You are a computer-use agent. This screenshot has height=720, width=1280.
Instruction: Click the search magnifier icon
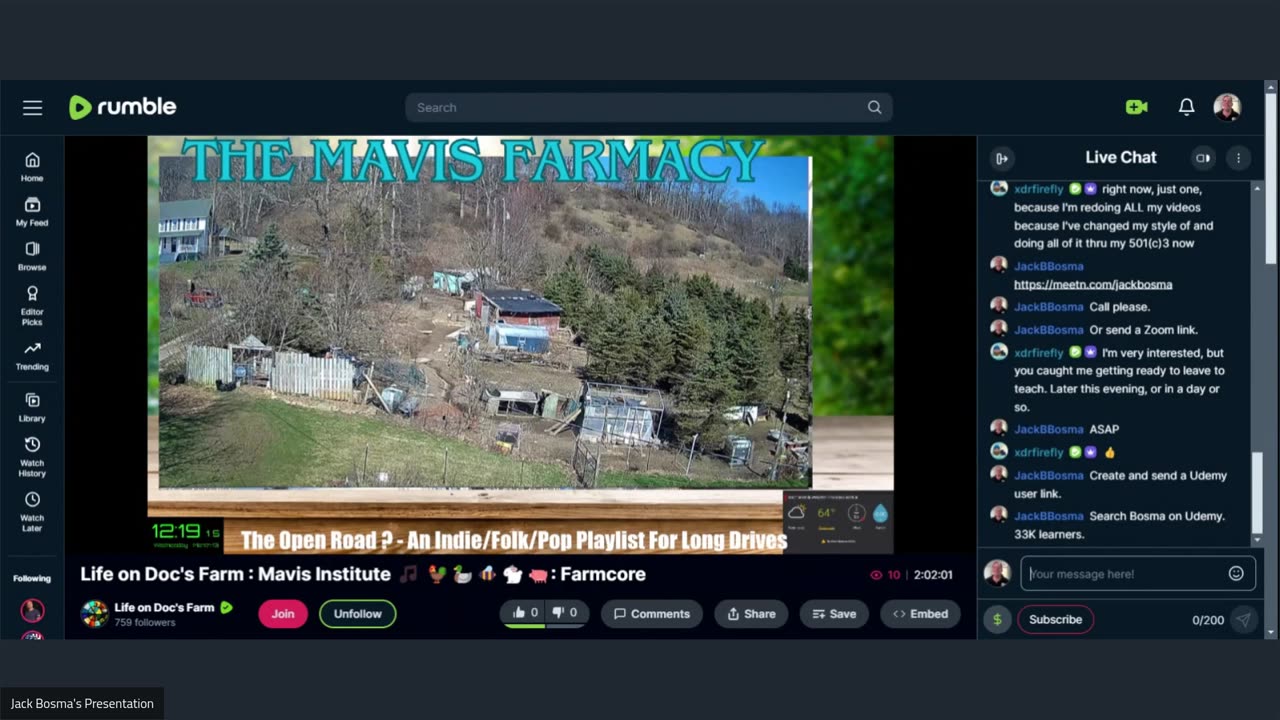coord(874,107)
